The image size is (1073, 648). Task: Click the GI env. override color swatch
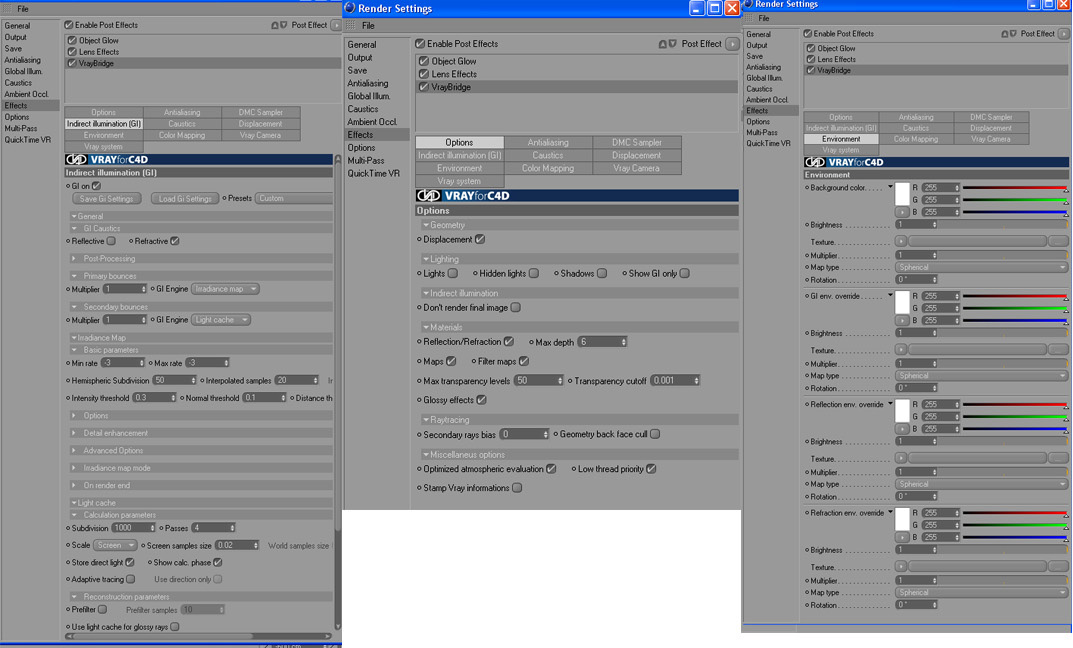902,302
